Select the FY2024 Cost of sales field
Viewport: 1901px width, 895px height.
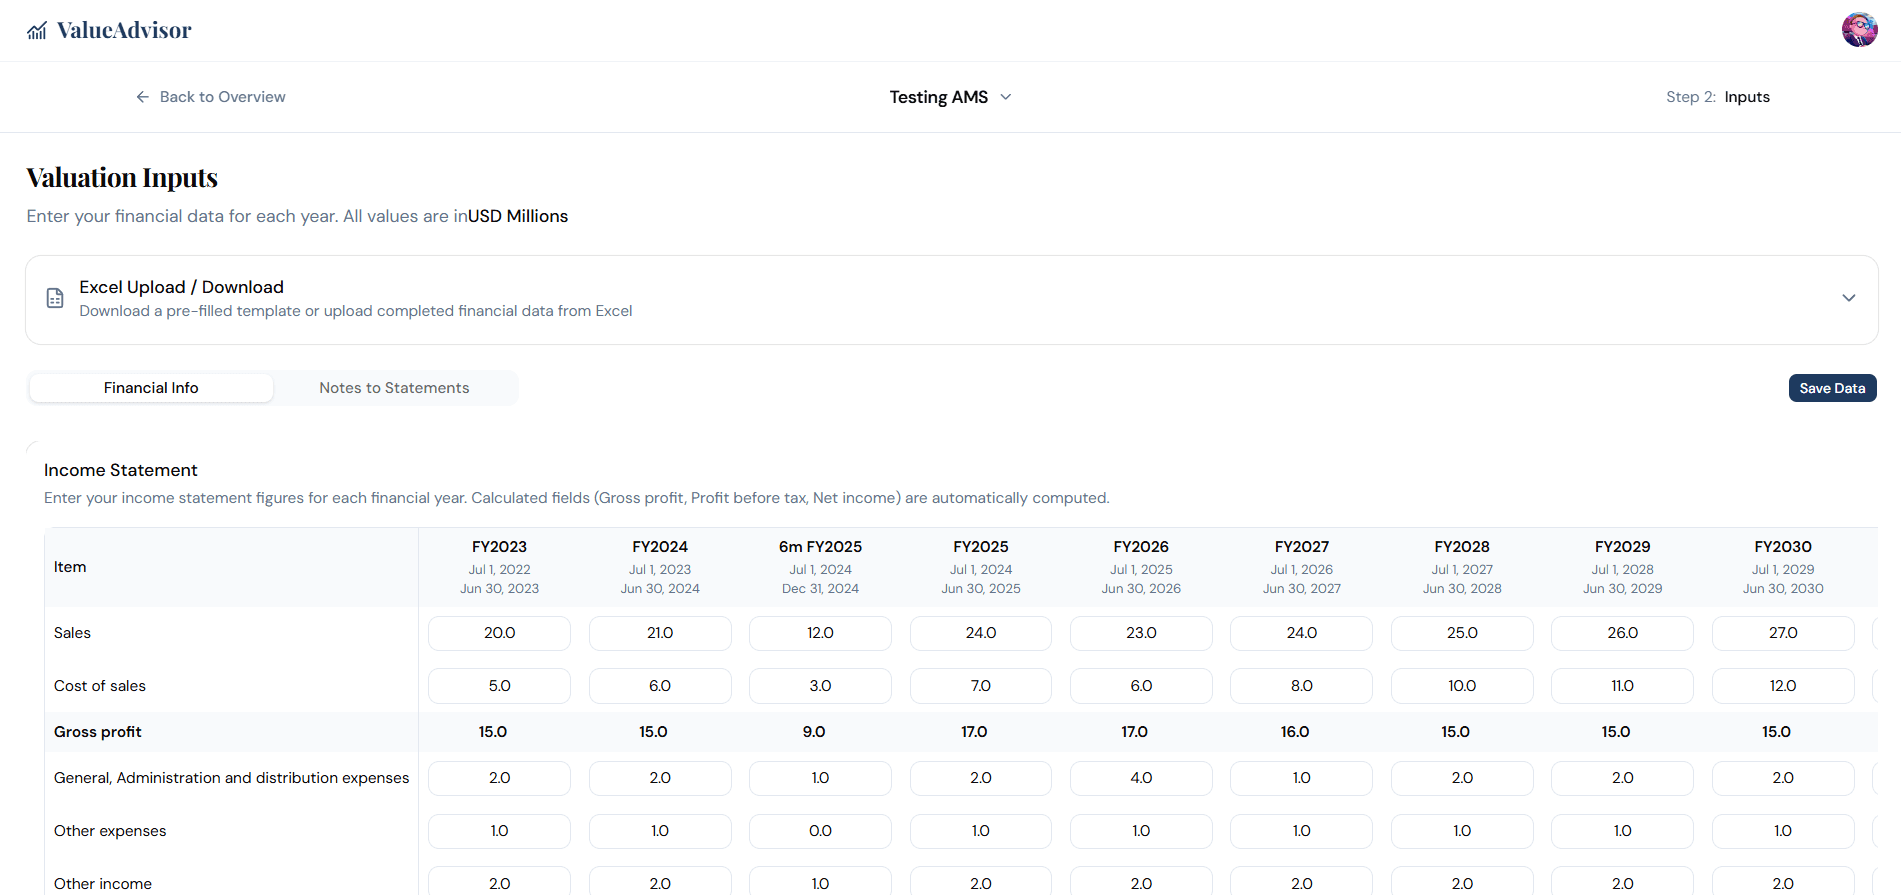coord(660,686)
